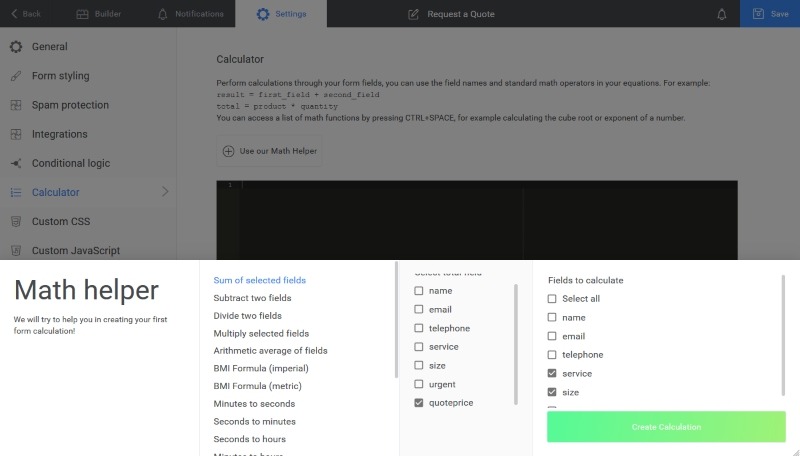This screenshot has width=800, height=456.
Task: Open Use our Math Helper
Action: click(x=270, y=151)
